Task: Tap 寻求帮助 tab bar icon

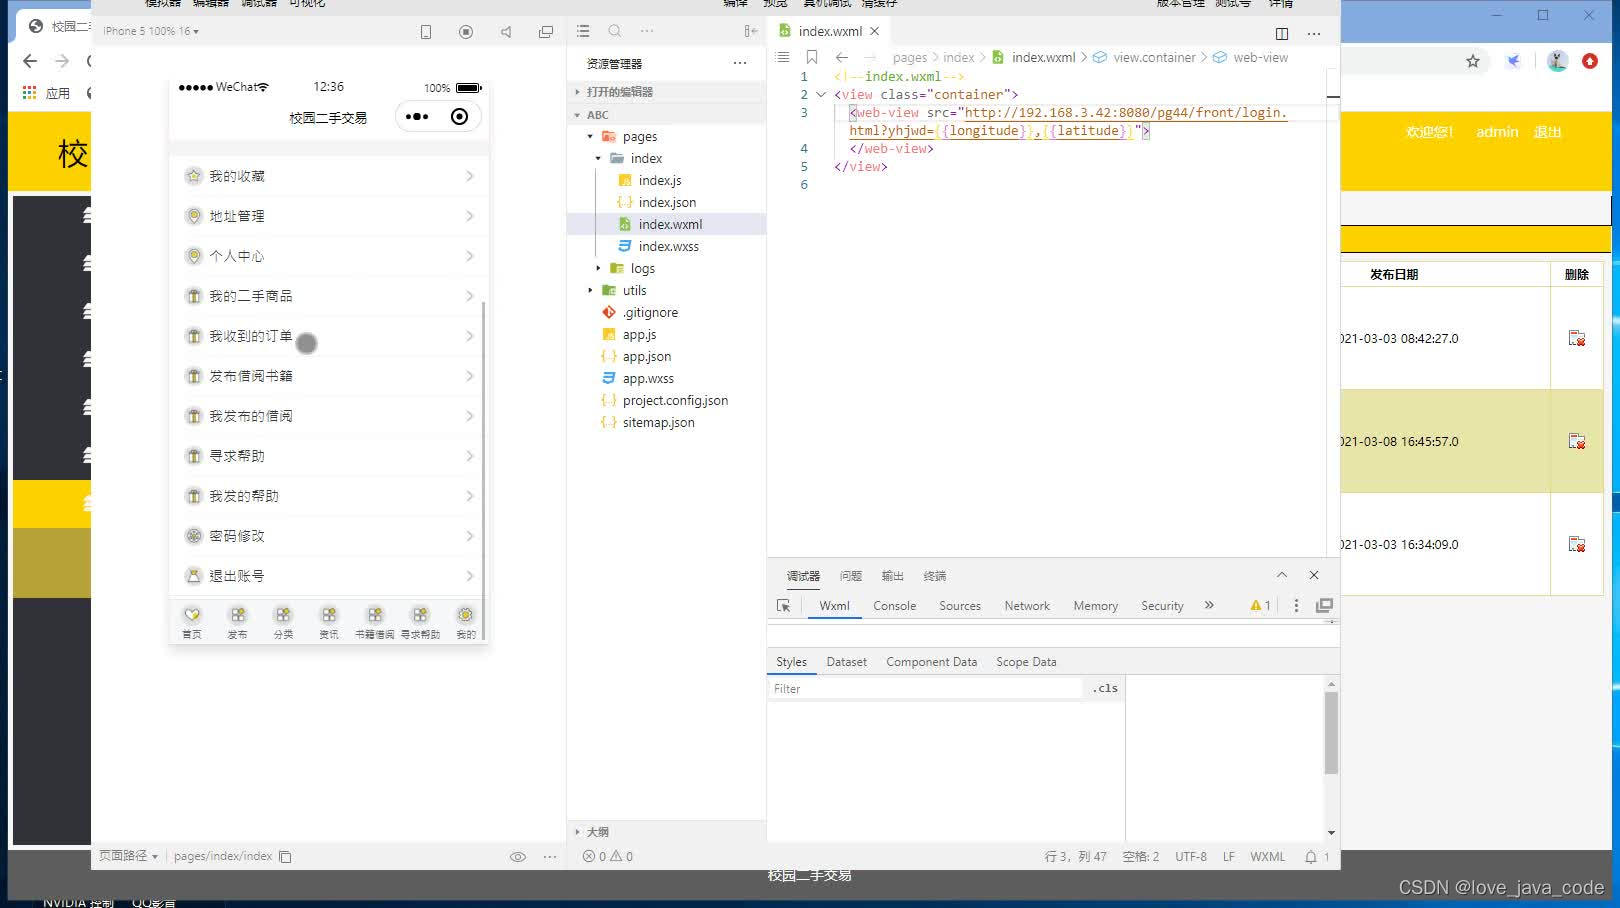Action: [x=420, y=621]
